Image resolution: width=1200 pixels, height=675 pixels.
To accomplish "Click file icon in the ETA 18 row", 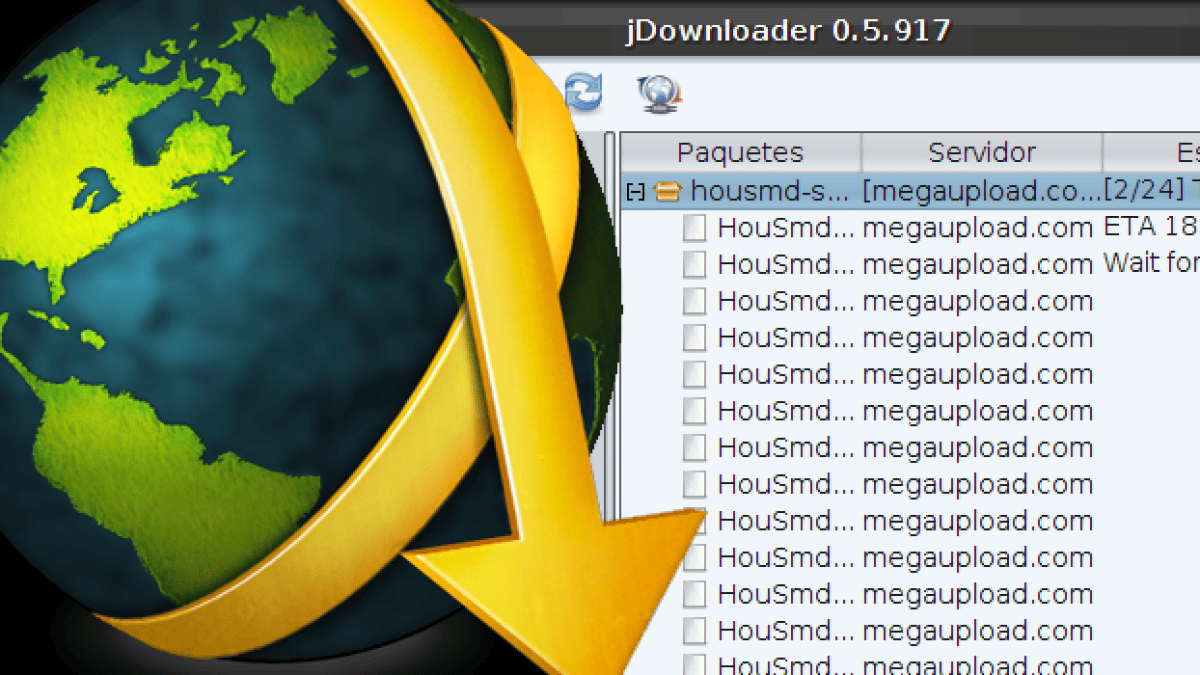I will 695,228.
